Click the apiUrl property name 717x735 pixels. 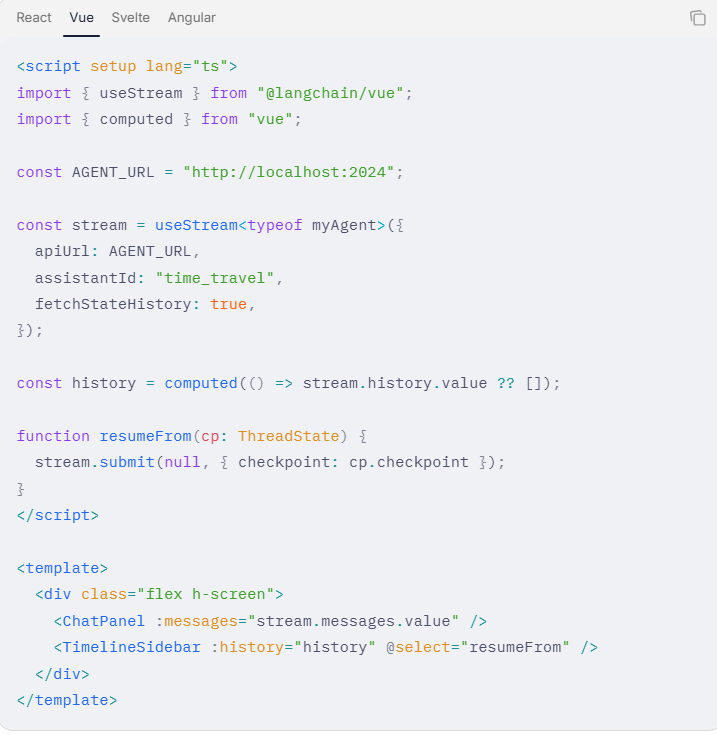pos(62,252)
